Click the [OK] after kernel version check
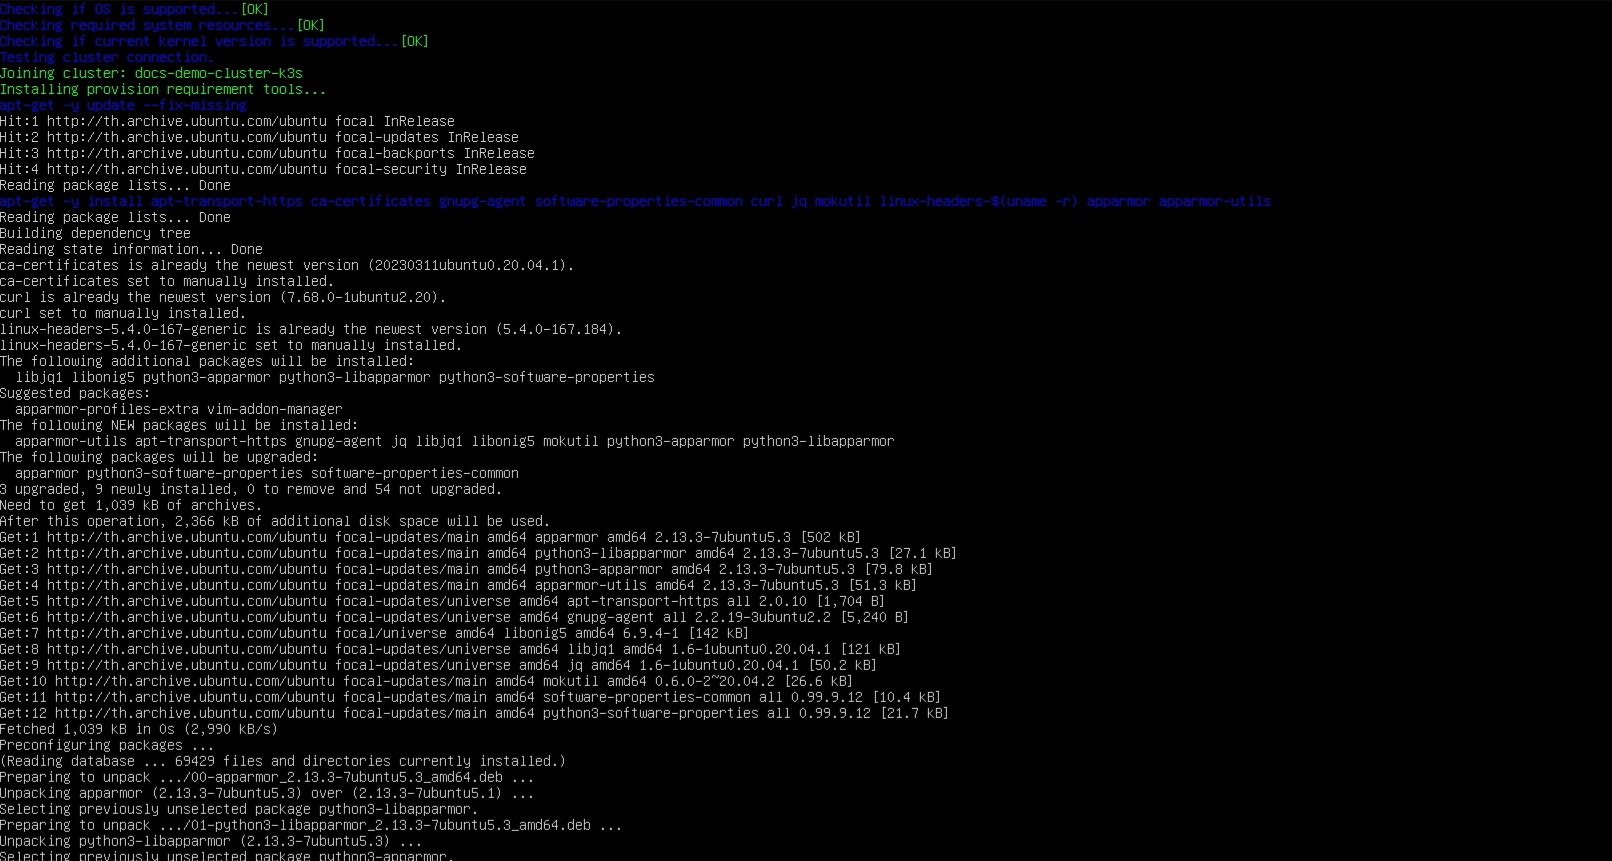 [x=414, y=41]
